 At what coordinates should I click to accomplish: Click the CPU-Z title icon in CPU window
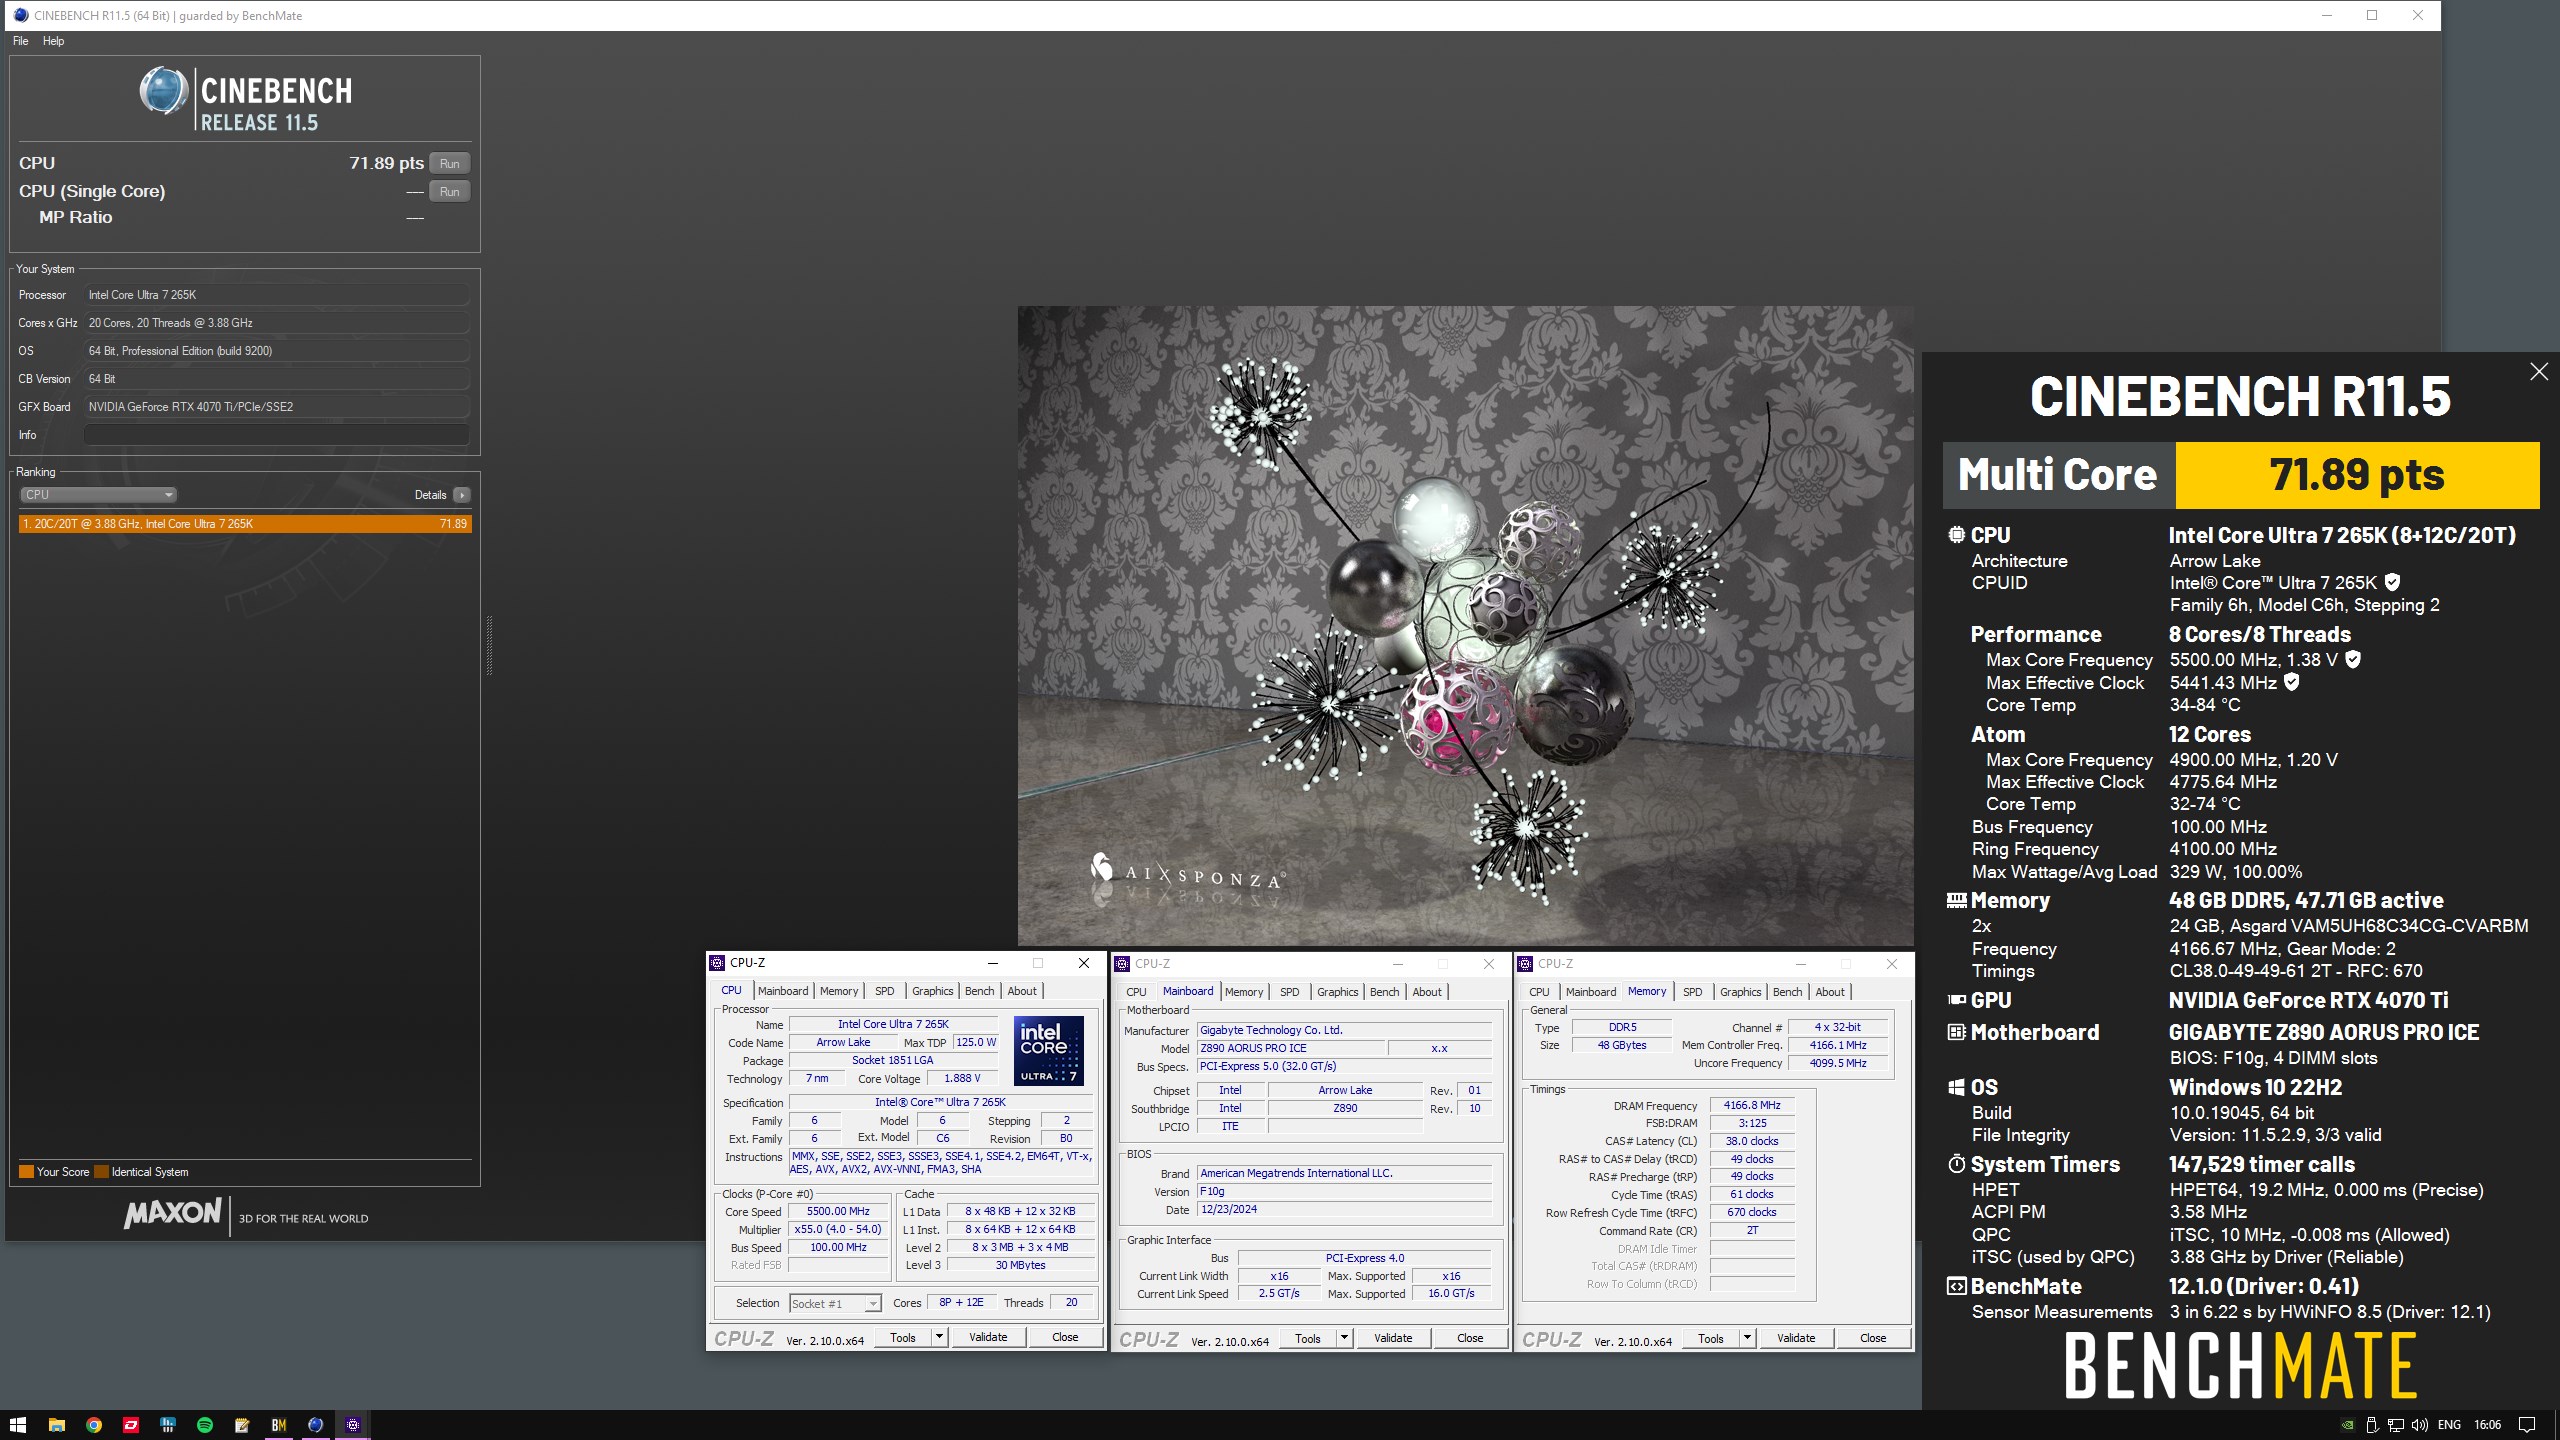tap(717, 963)
